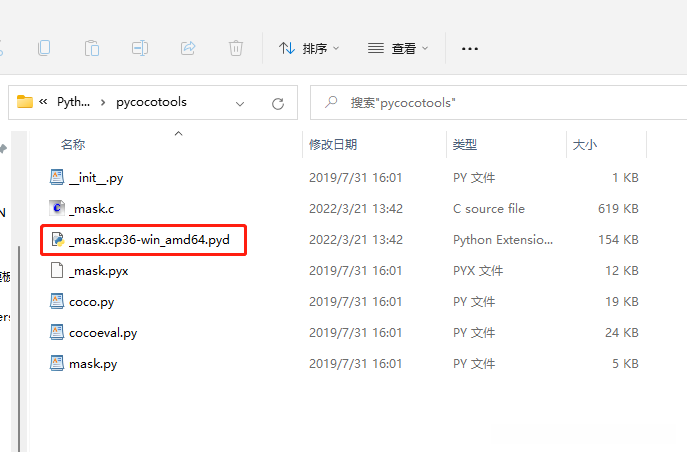Go to the Pyth... parent folder breadcrumb
The image size is (687, 452).
click(x=73, y=102)
